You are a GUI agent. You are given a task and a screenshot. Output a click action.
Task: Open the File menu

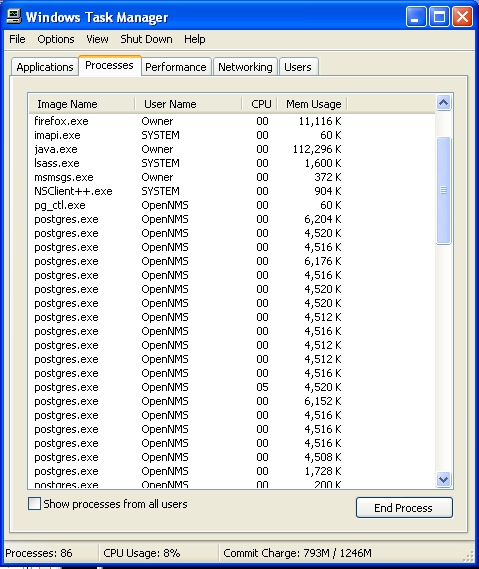point(17,39)
